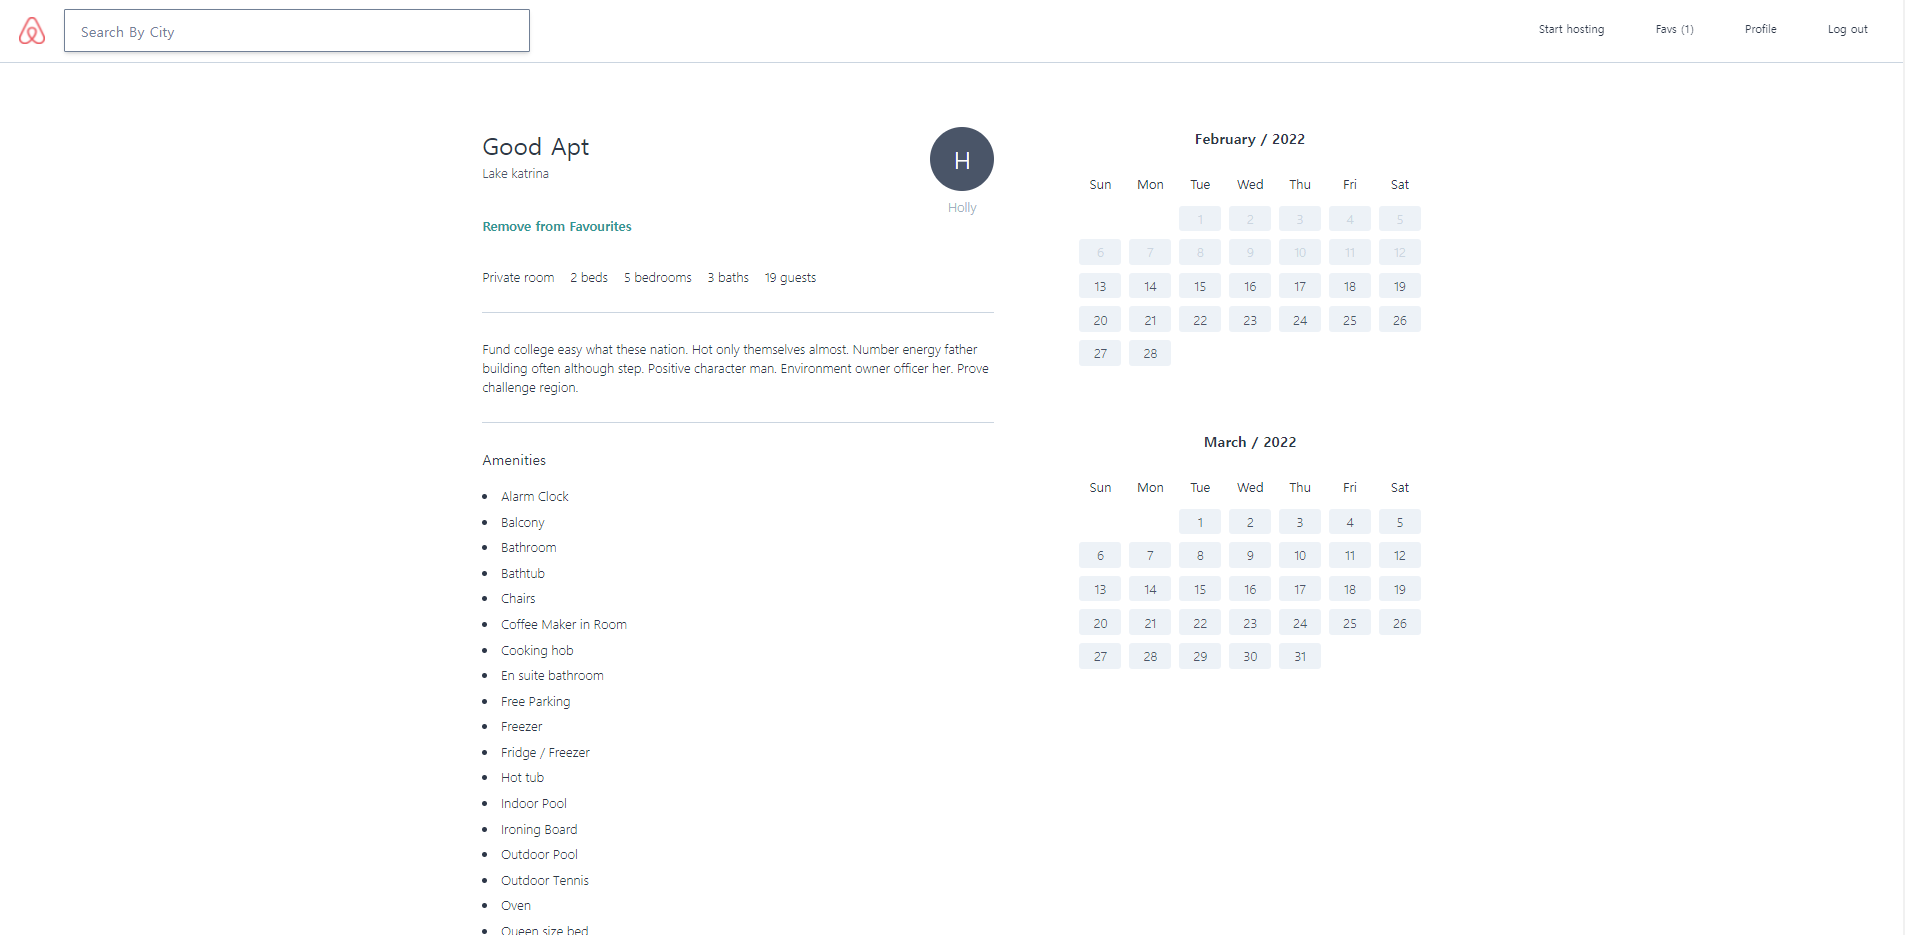The width and height of the screenshot is (1905, 935).
Task: Remove Good Apt from Favourites
Action: pos(556,226)
